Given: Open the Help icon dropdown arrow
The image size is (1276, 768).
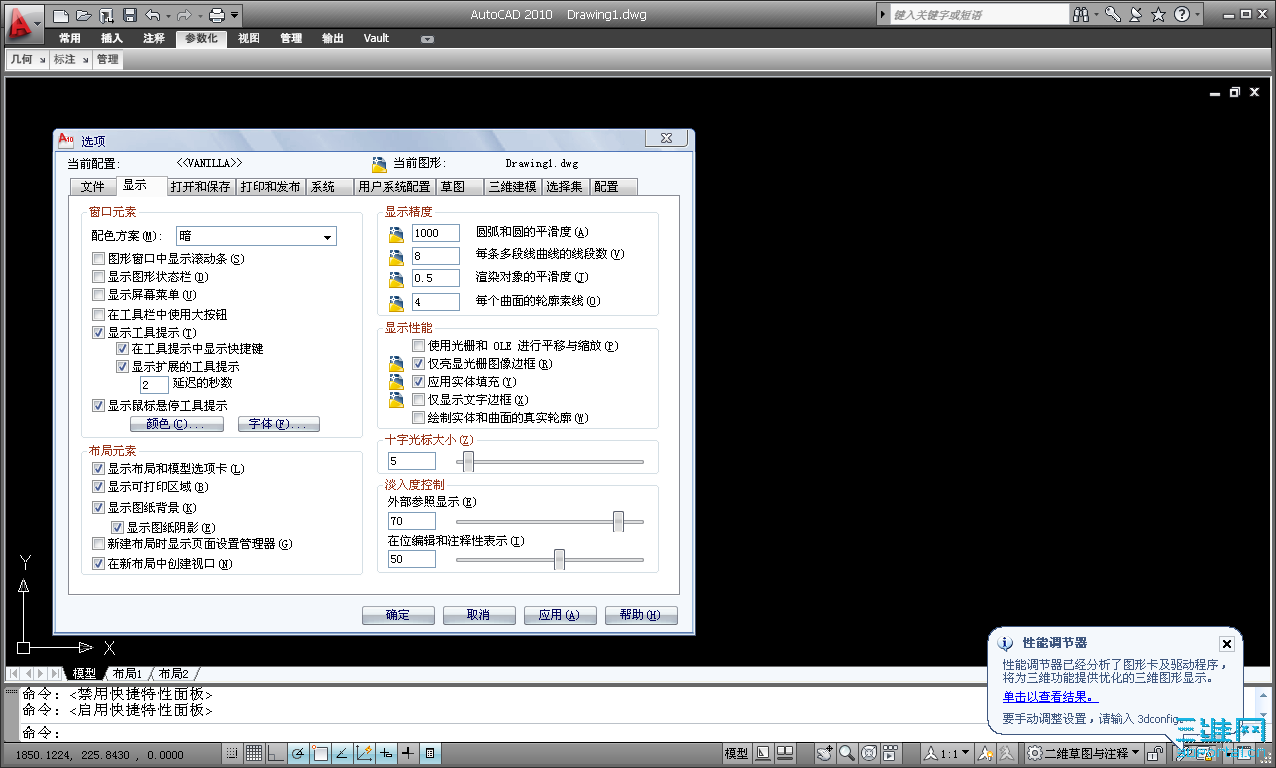Looking at the screenshot, I should (x=1197, y=15).
